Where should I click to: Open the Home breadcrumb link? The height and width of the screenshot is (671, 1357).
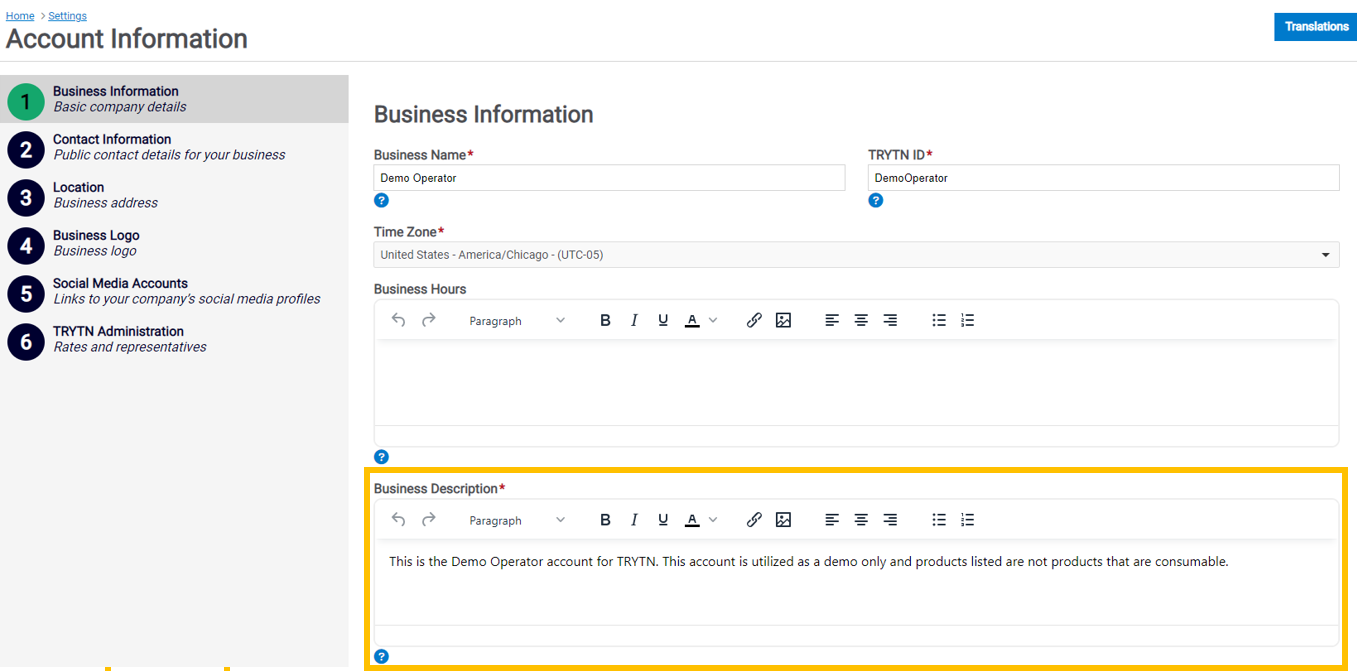click(x=20, y=16)
